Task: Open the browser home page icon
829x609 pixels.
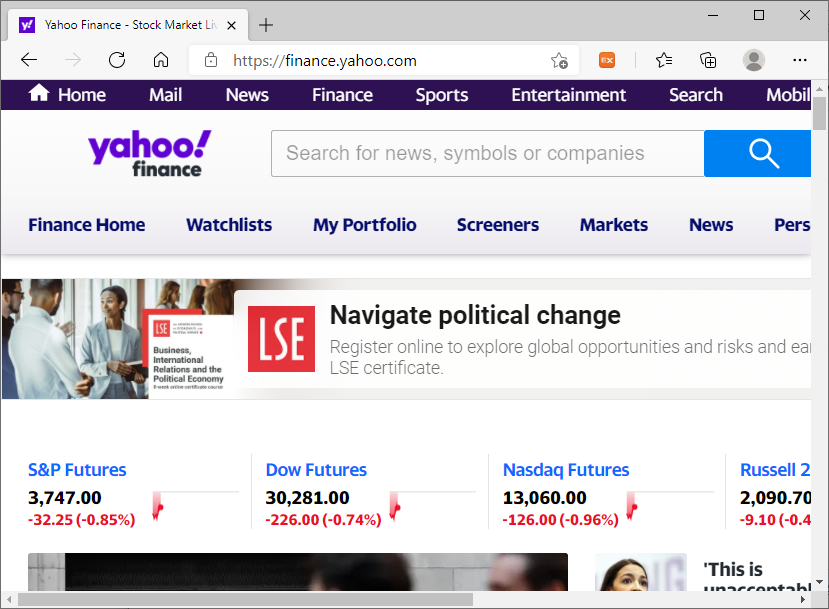Action: 161,60
